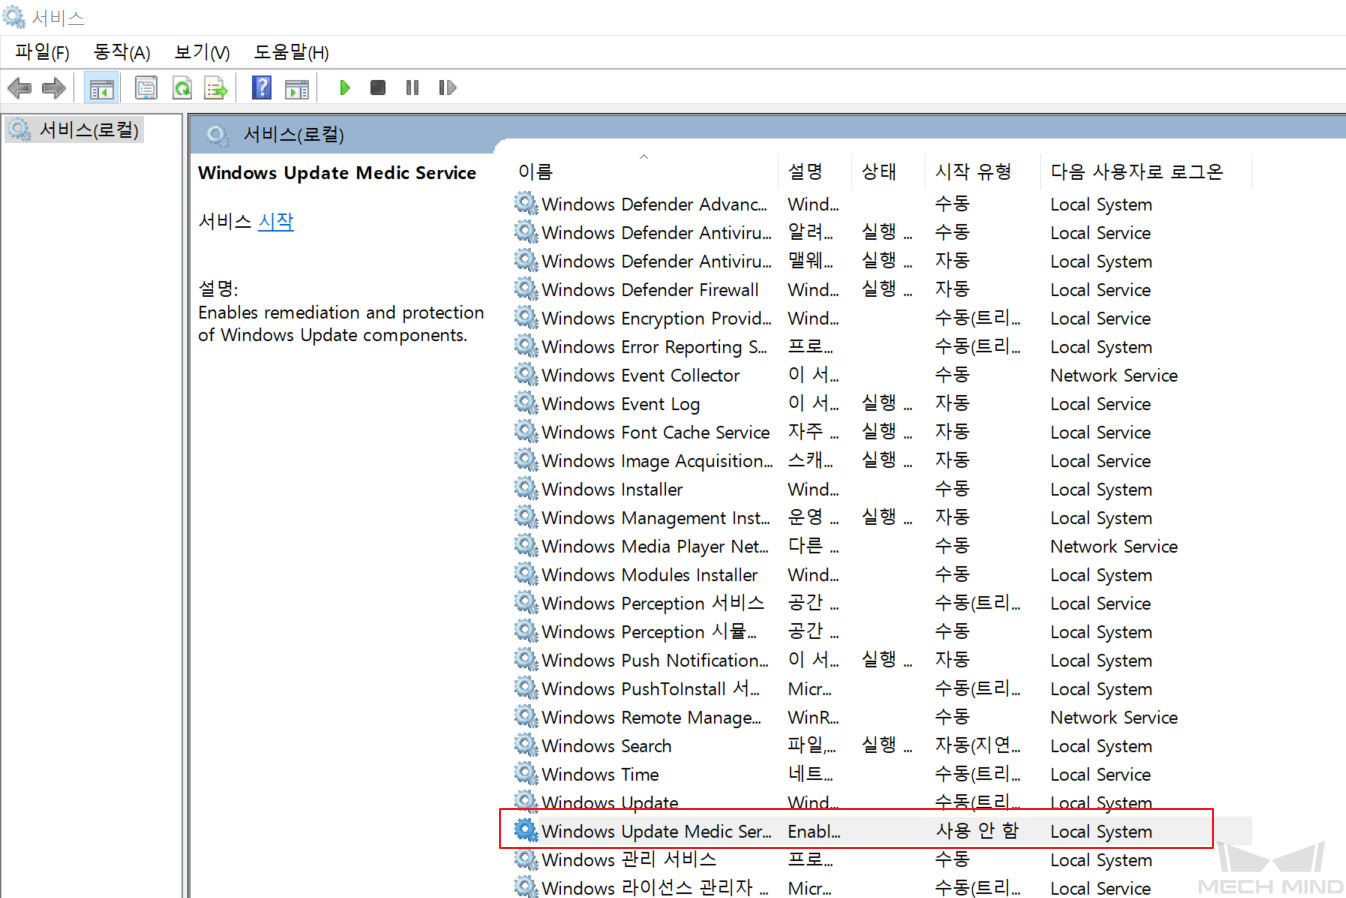Viewport: 1346px width, 898px height.
Task: Click the gear icon of Windows Search
Action: point(526,745)
